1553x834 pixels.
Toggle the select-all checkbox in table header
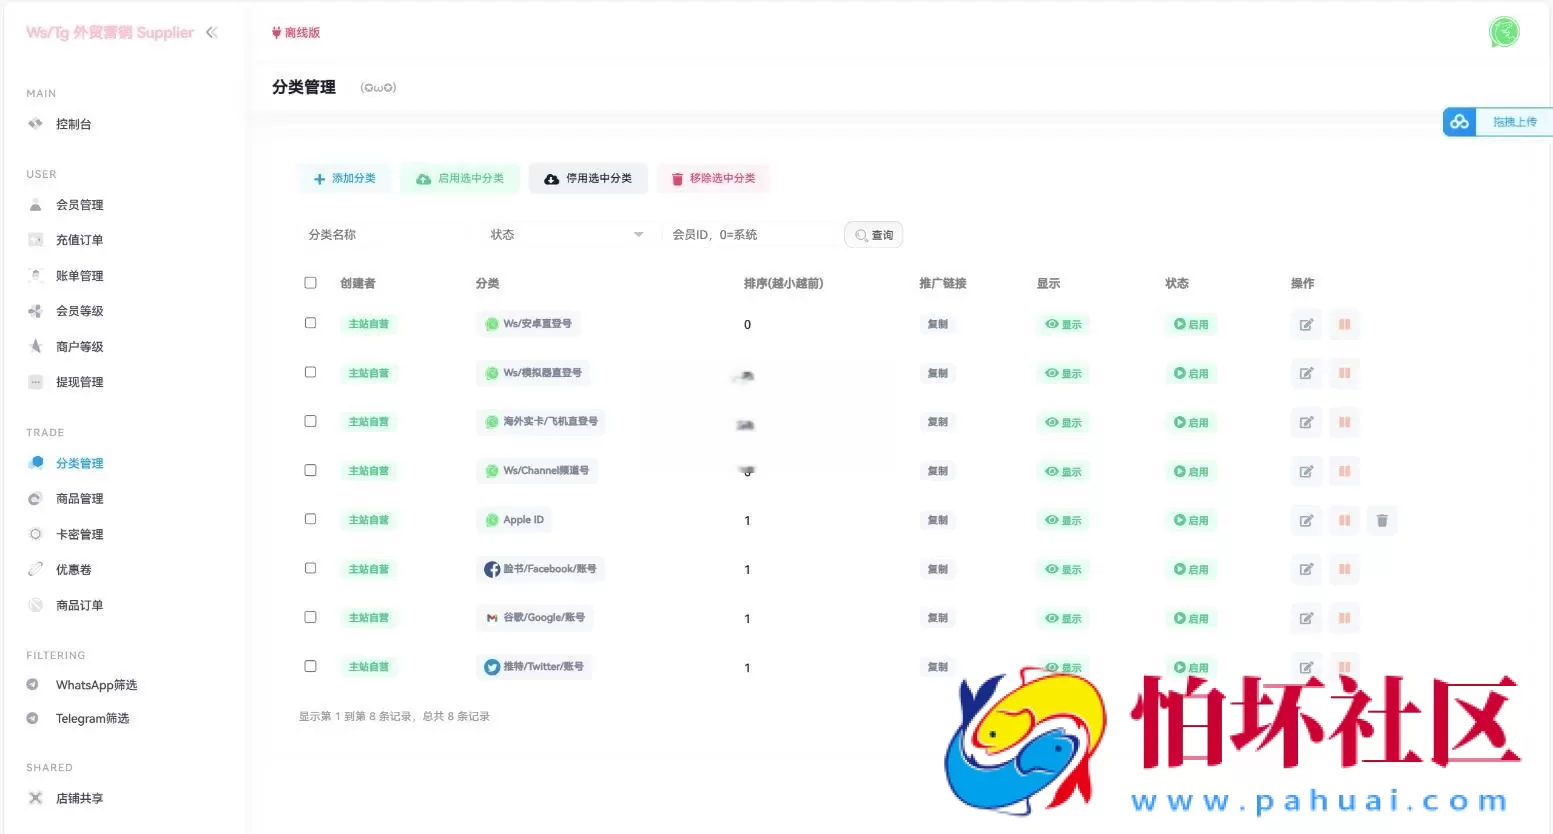pyautogui.click(x=310, y=283)
